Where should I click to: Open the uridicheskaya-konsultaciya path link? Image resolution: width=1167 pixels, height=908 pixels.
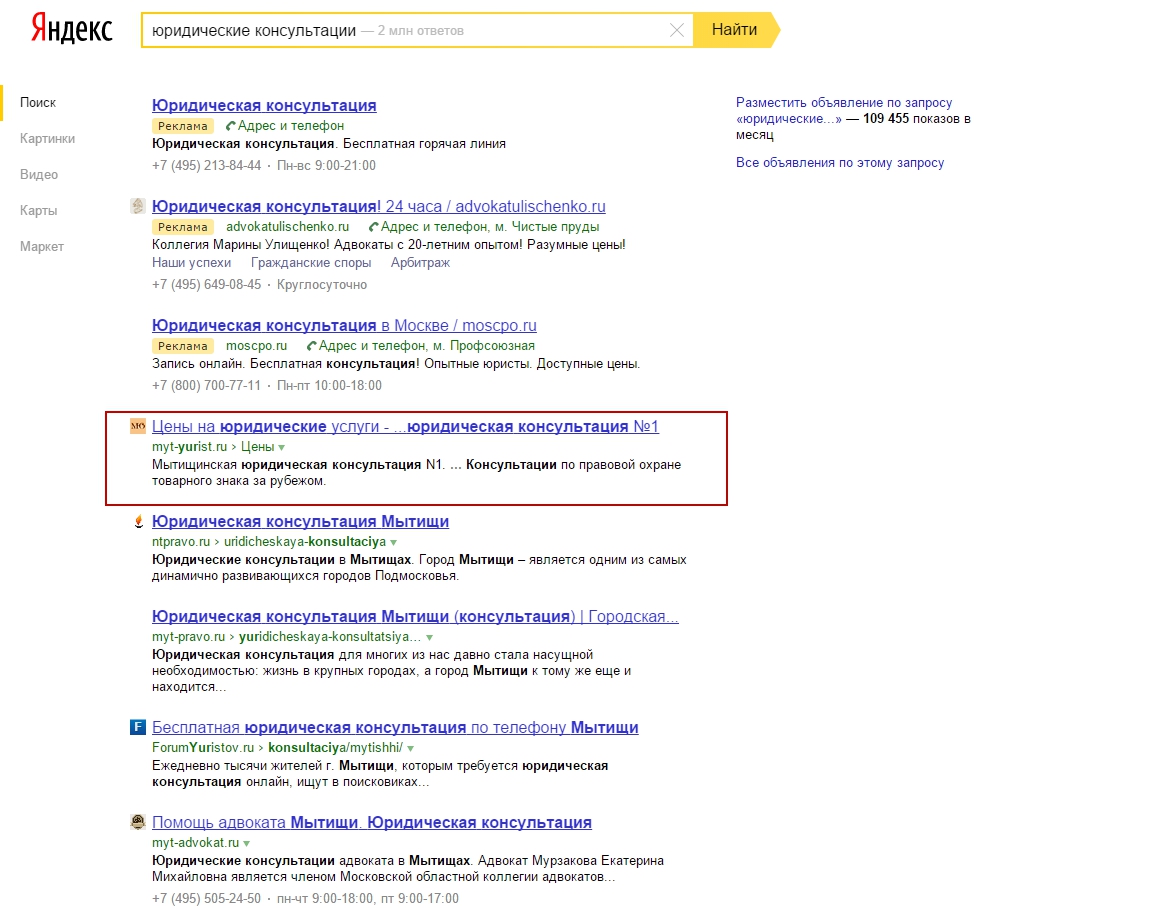point(305,542)
